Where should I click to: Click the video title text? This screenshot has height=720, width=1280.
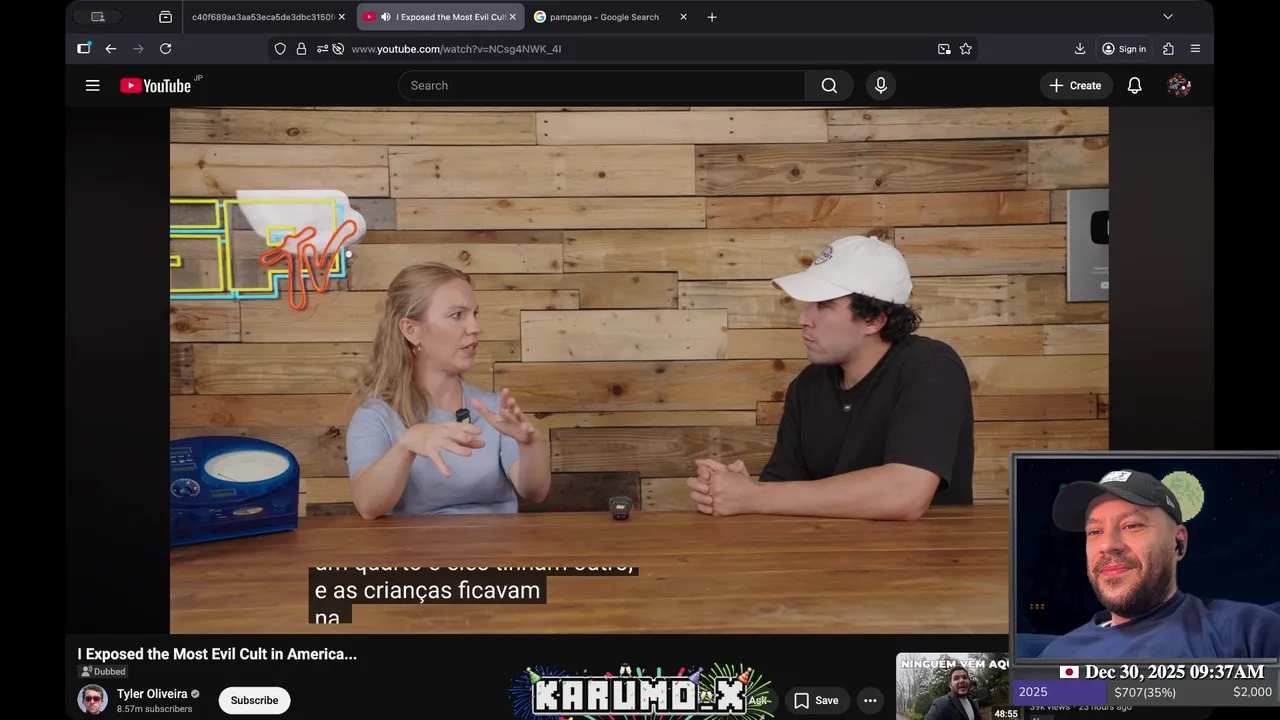[217, 654]
